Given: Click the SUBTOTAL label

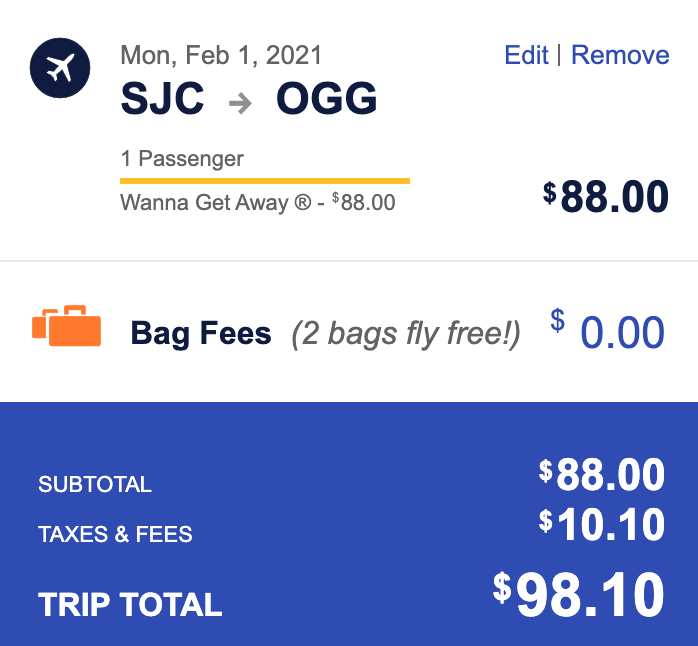Looking at the screenshot, I should [x=95, y=484].
